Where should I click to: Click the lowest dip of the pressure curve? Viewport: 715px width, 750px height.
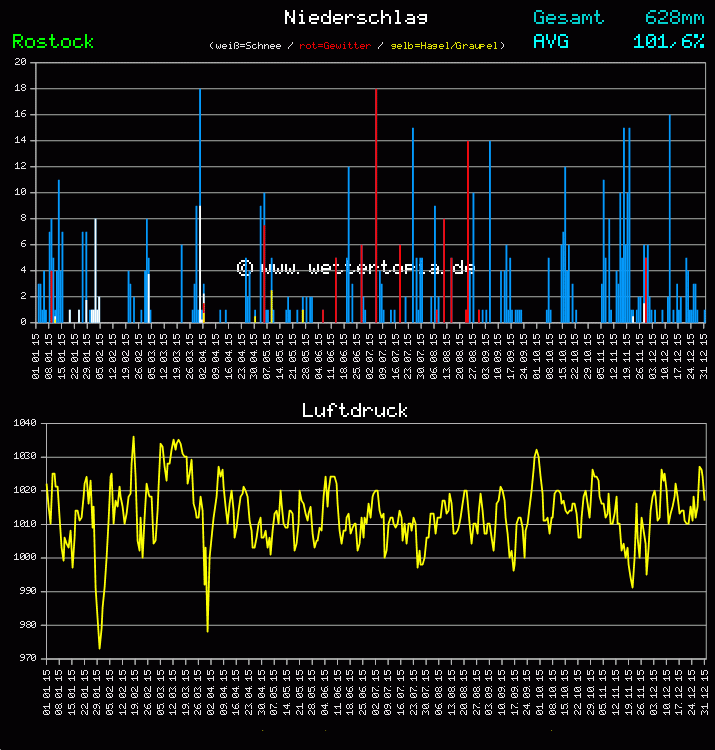click(x=99, y=647)
